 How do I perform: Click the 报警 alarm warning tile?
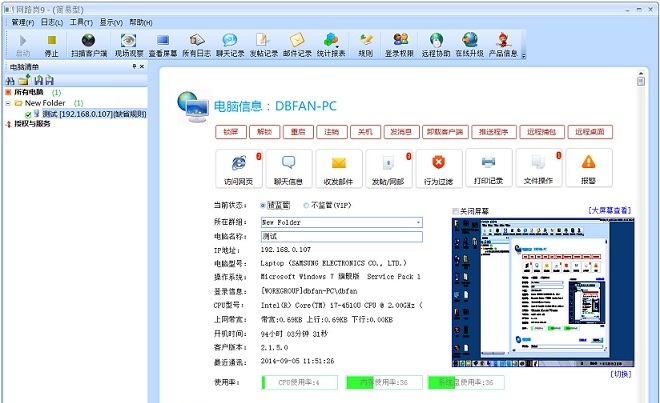pos(588,168)
